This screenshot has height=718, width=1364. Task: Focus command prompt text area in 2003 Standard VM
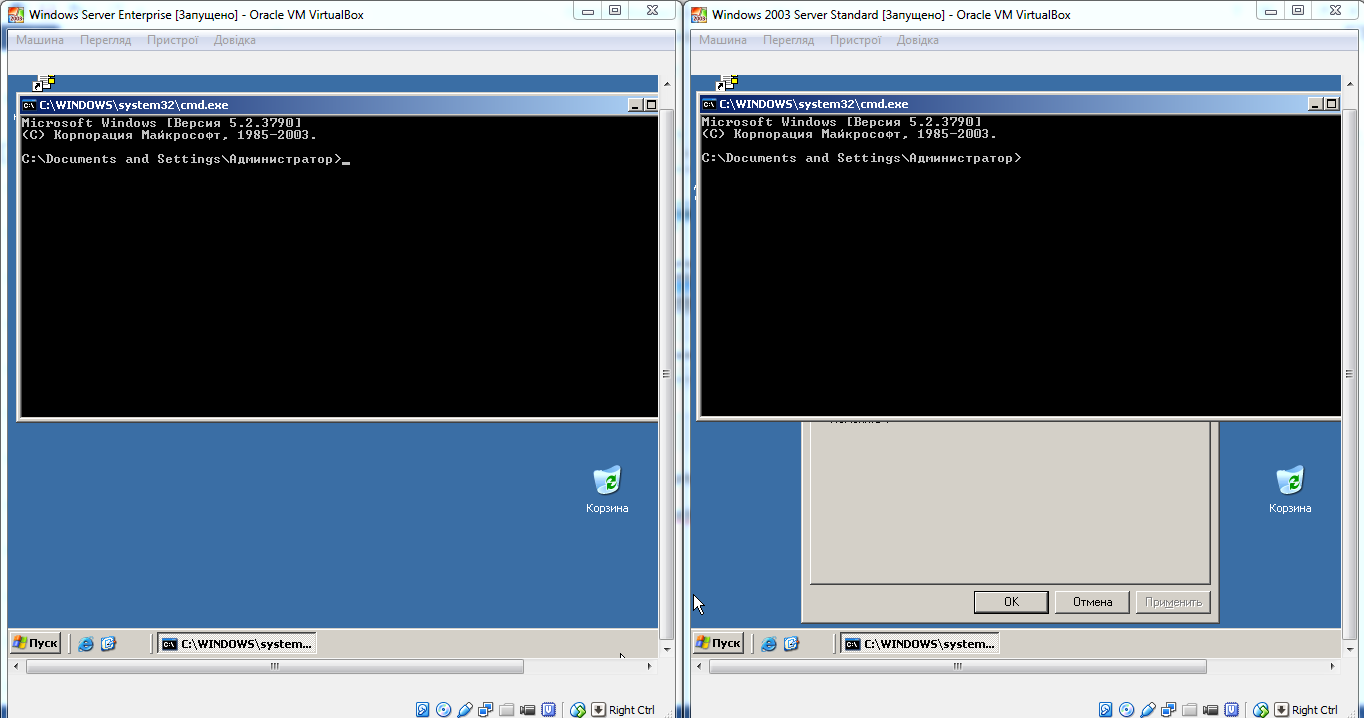pyautogui.click(x=1020, y=265)
